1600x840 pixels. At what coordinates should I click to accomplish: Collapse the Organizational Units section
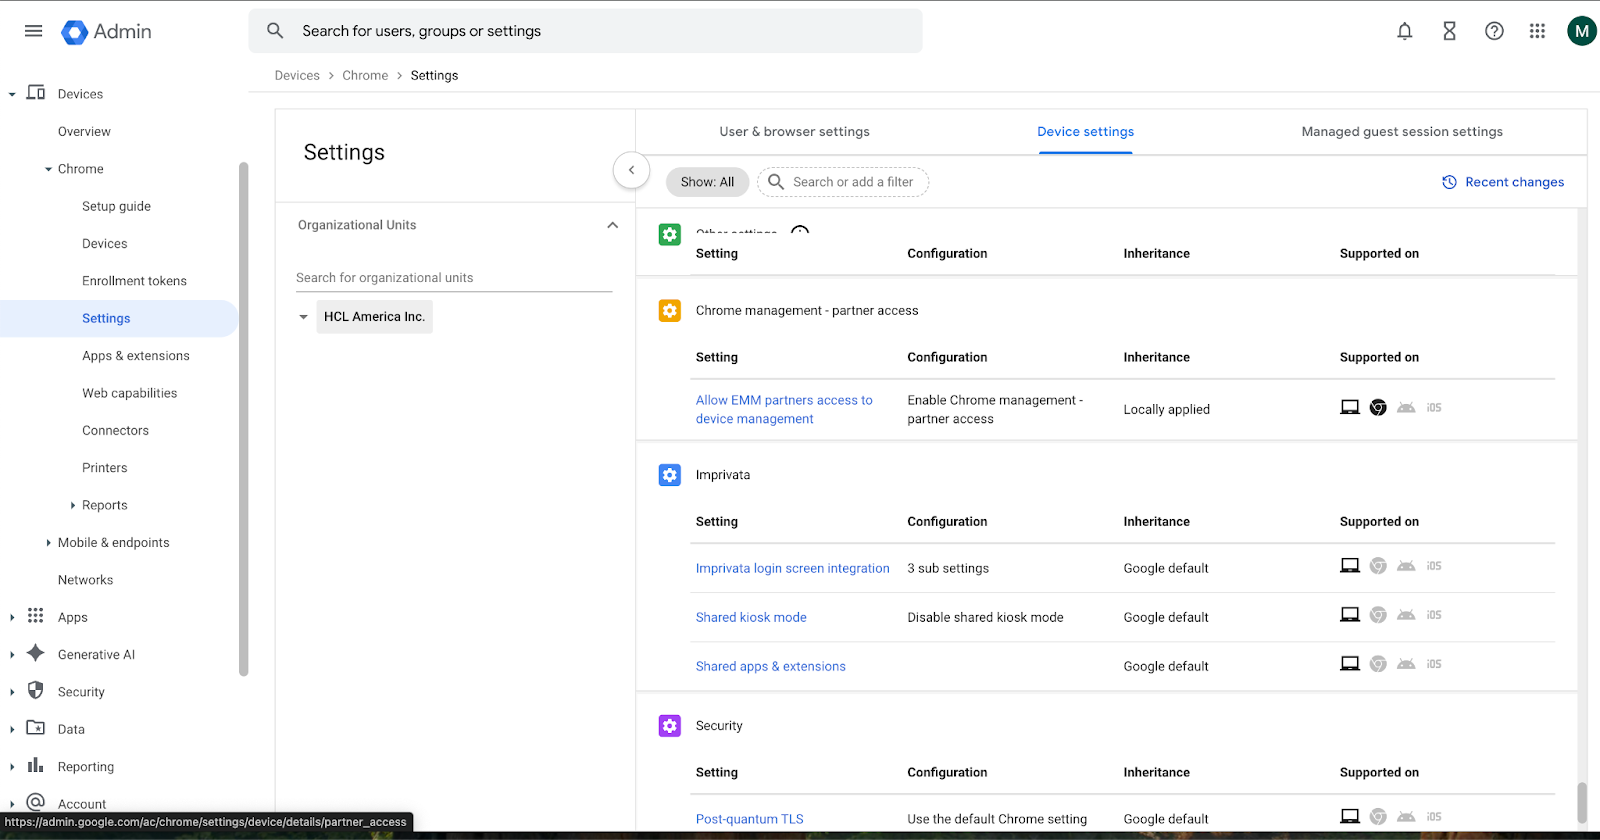click(x=612, y=225)
